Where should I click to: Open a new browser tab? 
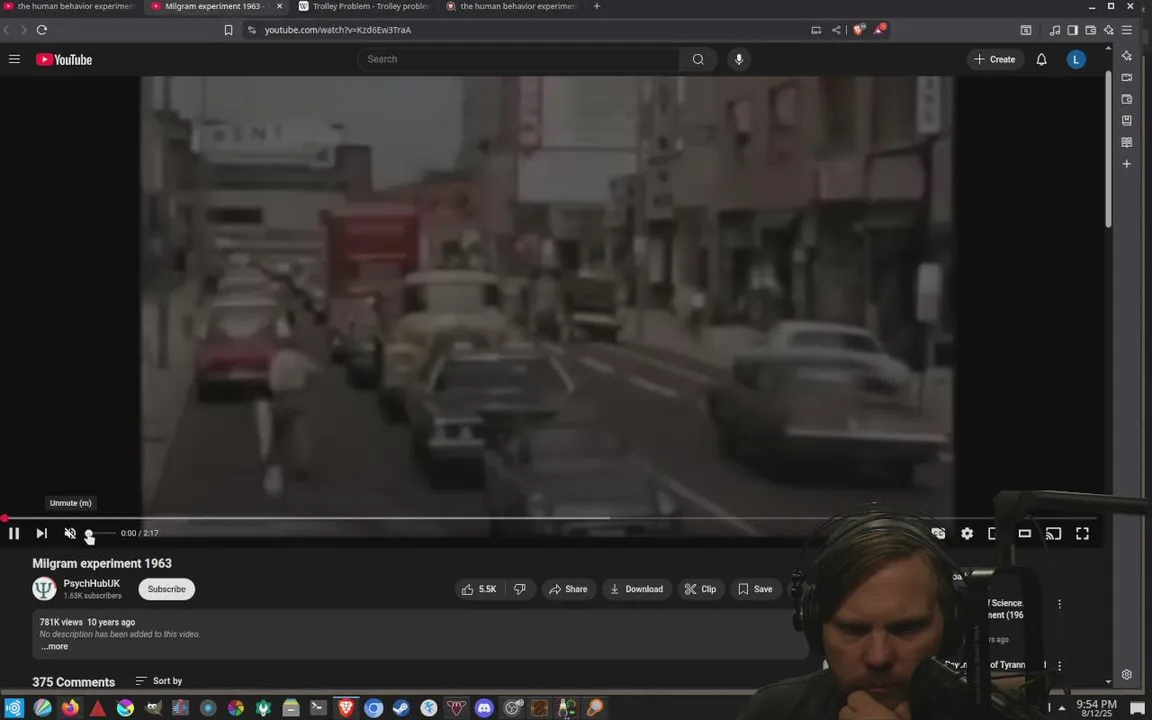(597, 7)
